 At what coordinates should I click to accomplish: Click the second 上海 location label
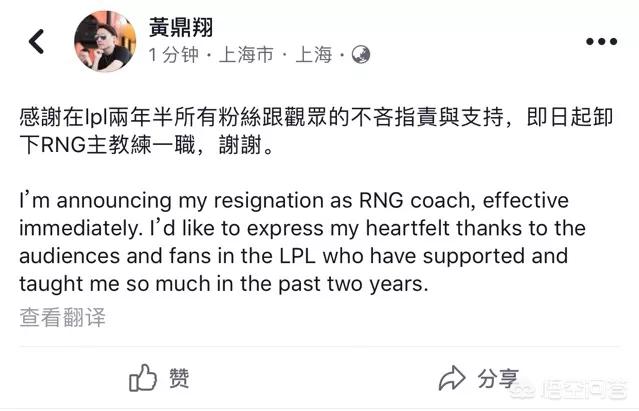click(314, 56)
